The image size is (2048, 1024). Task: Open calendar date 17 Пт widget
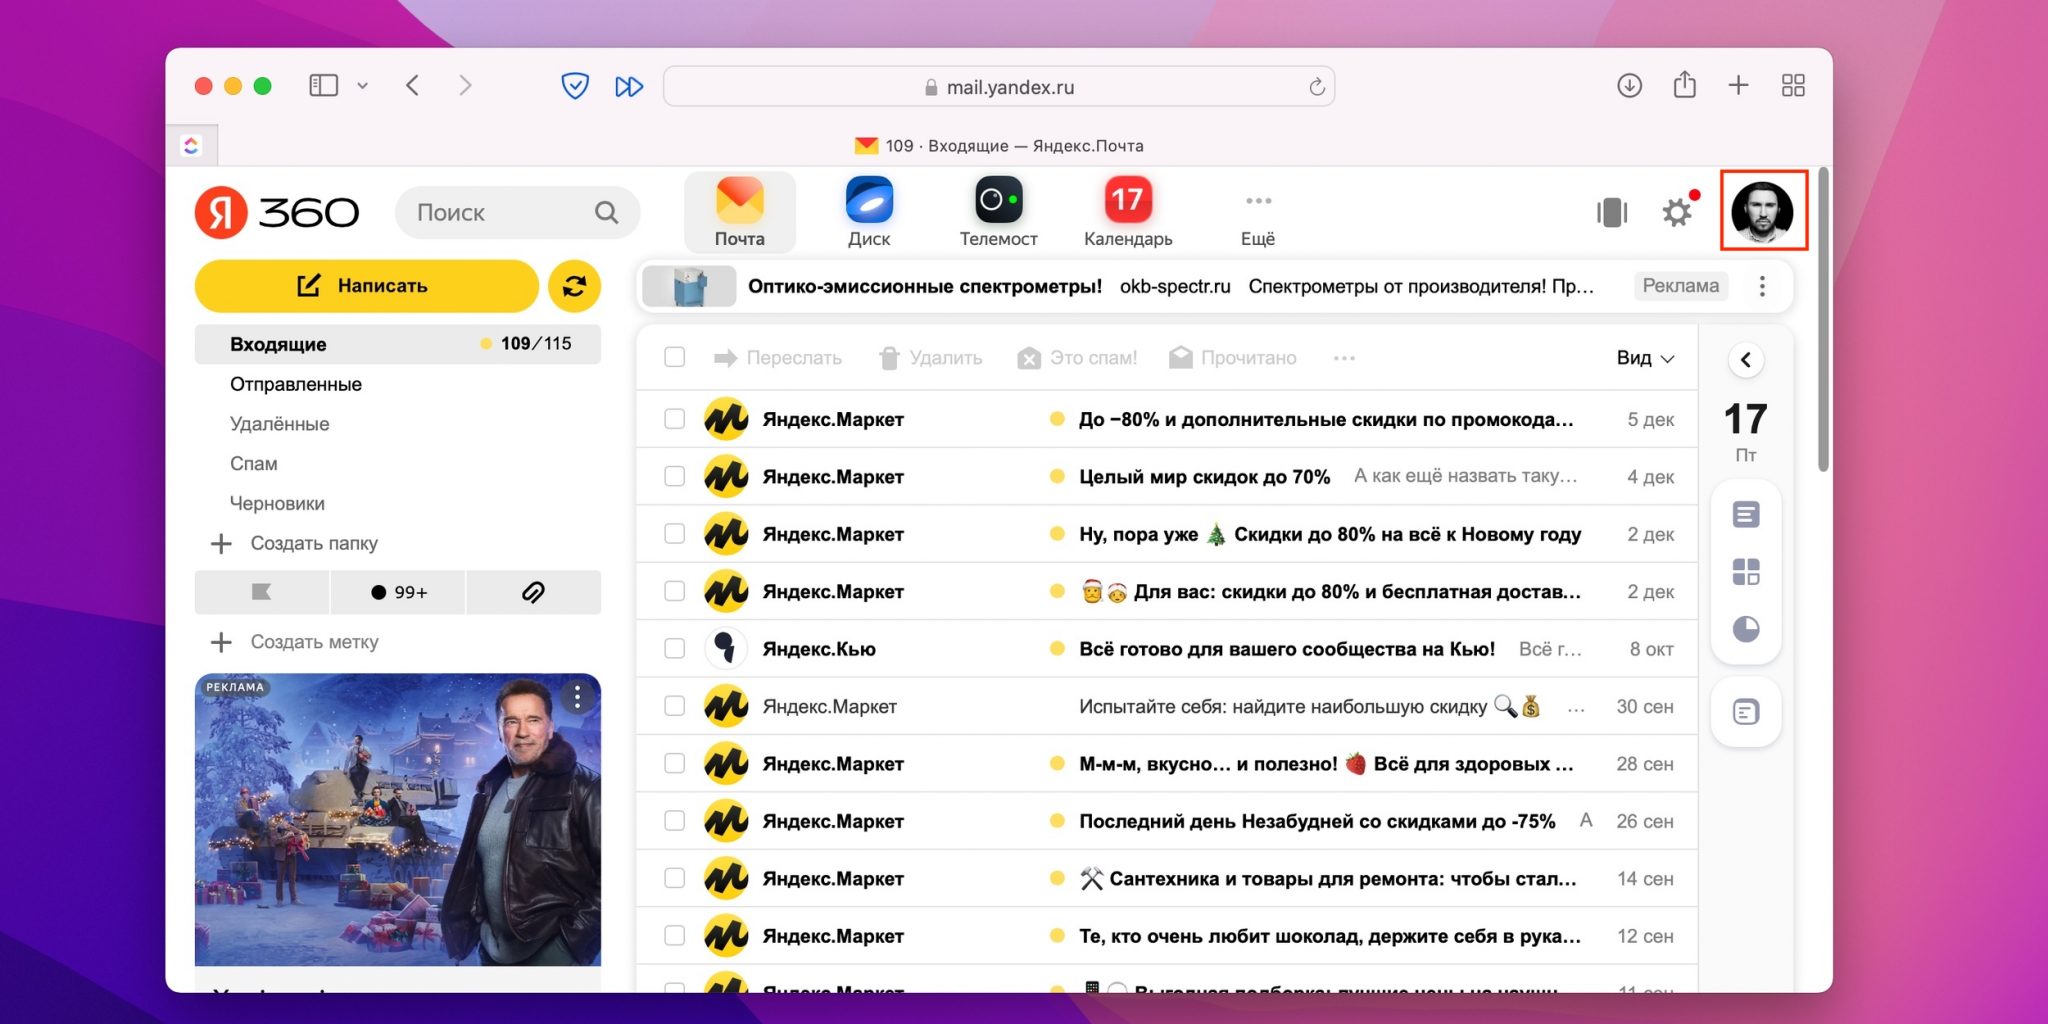click(1746, 431)
